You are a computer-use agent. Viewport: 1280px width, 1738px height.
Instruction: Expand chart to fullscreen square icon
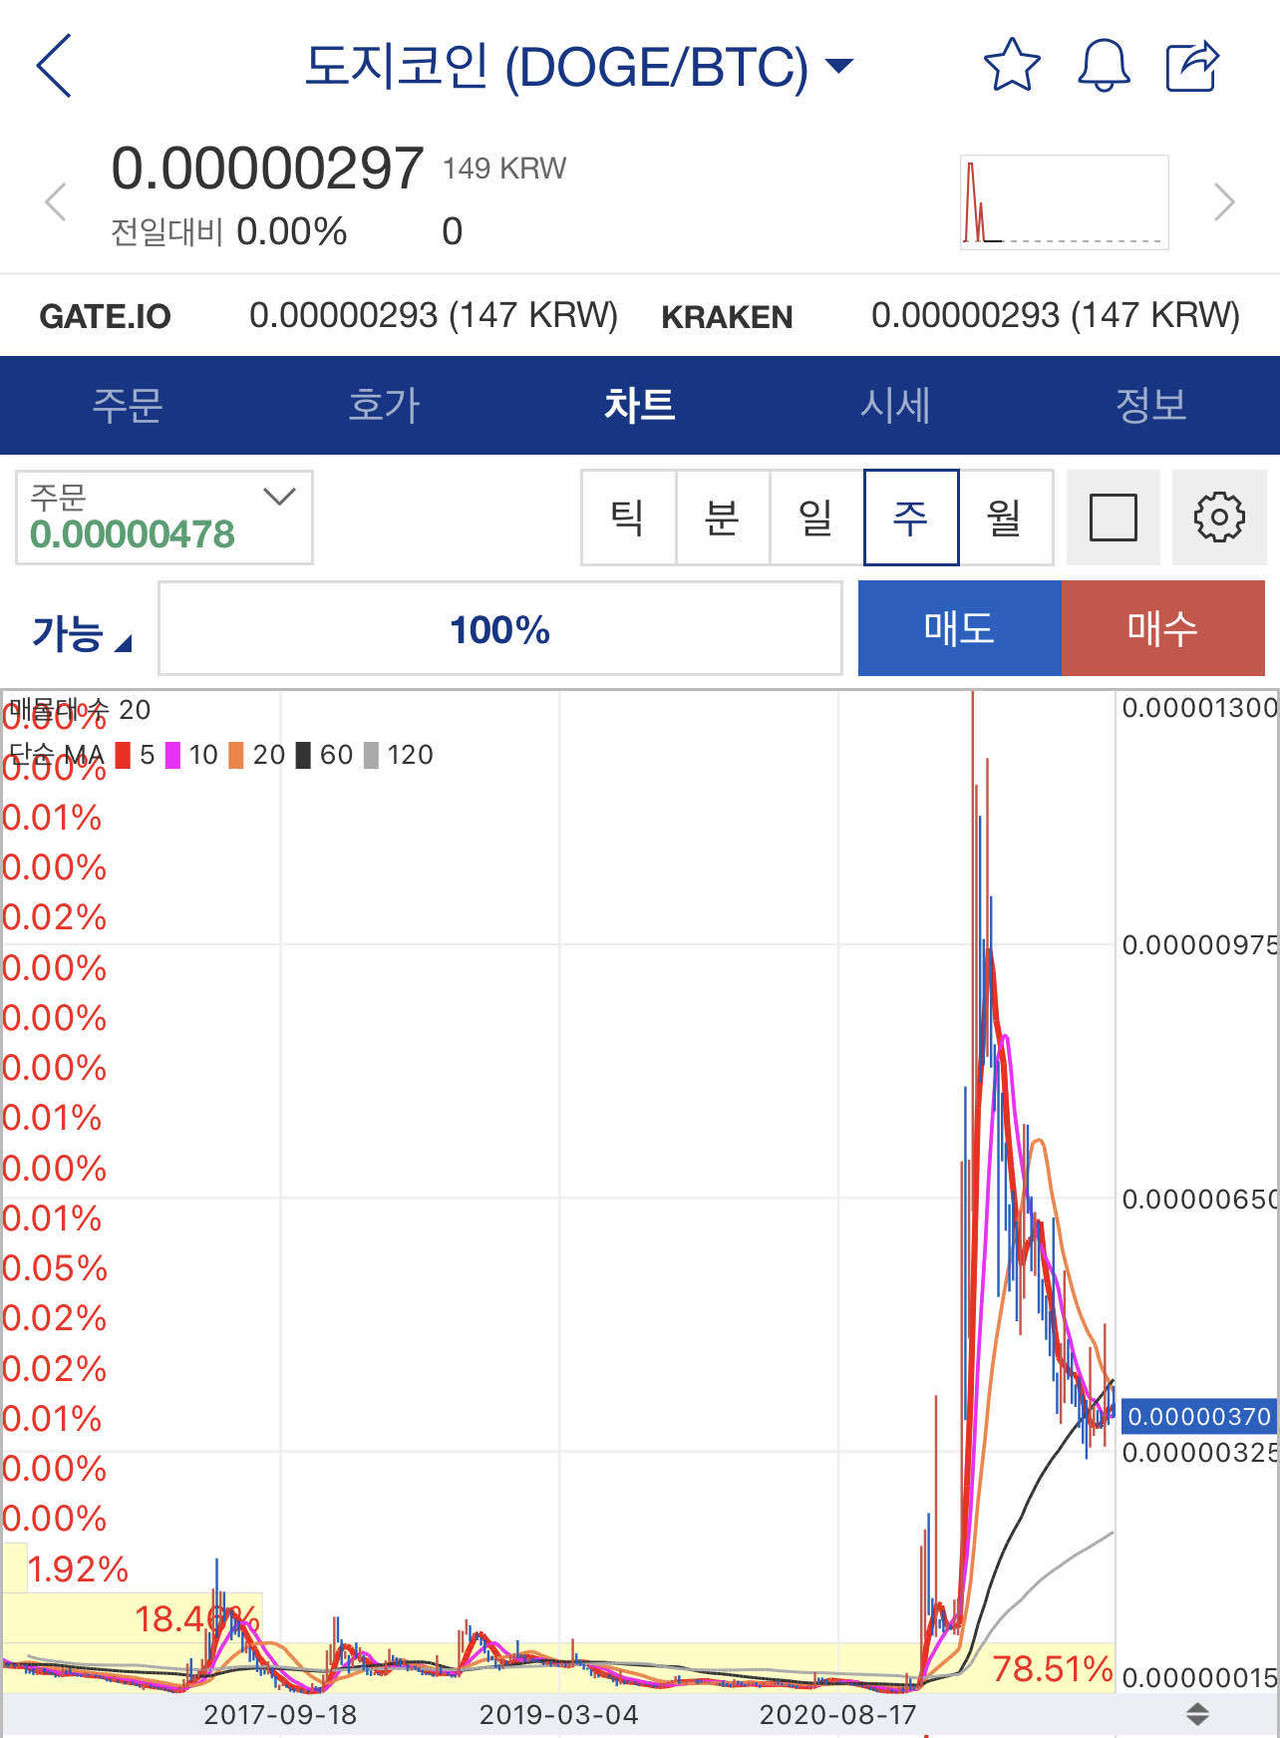1112,518
